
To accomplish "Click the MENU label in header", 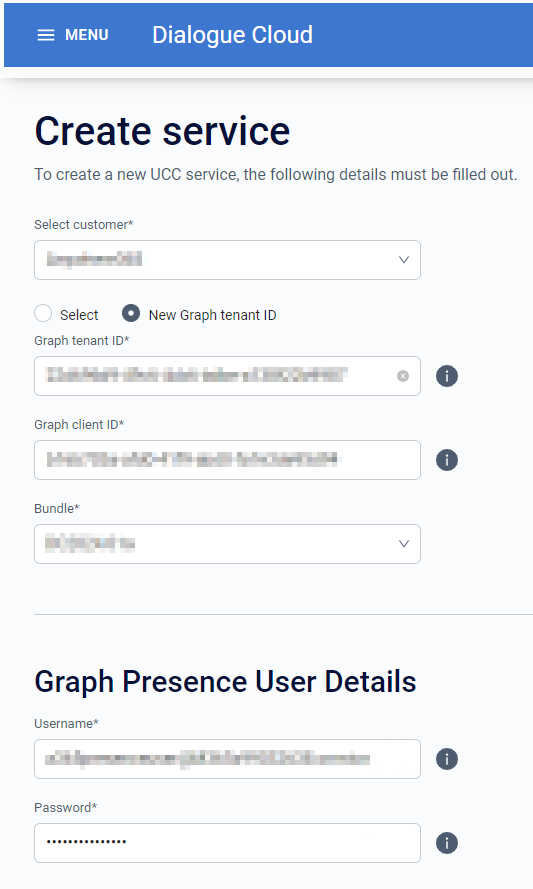I will coord(87,35).
